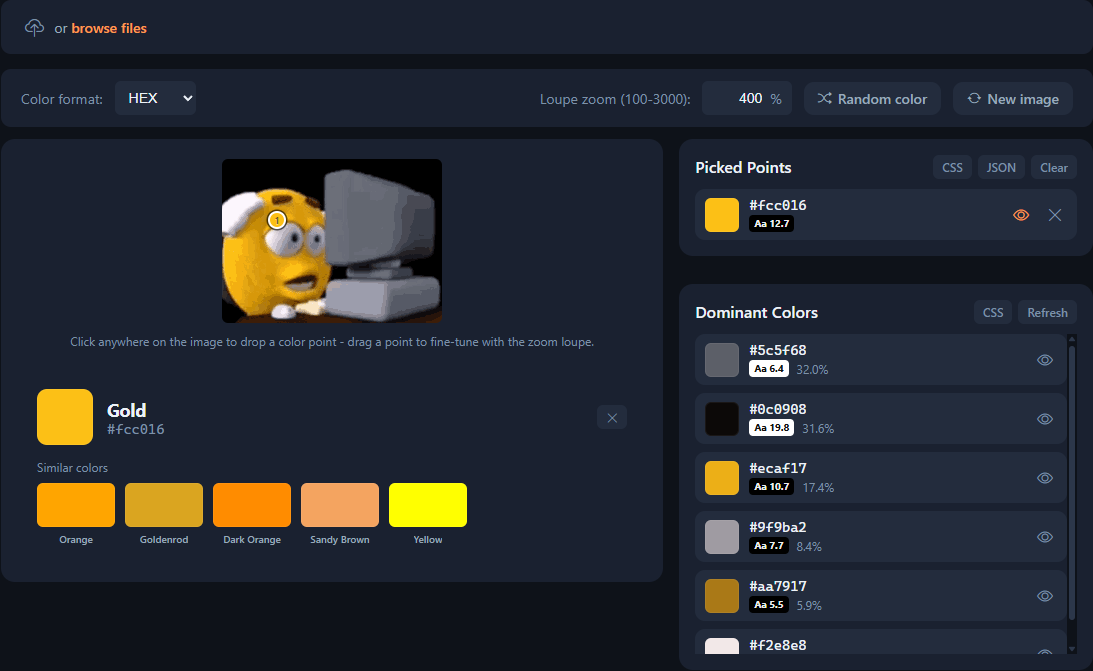Click the Loupe zoom value field
The image size is (1093, 671).
747,98
